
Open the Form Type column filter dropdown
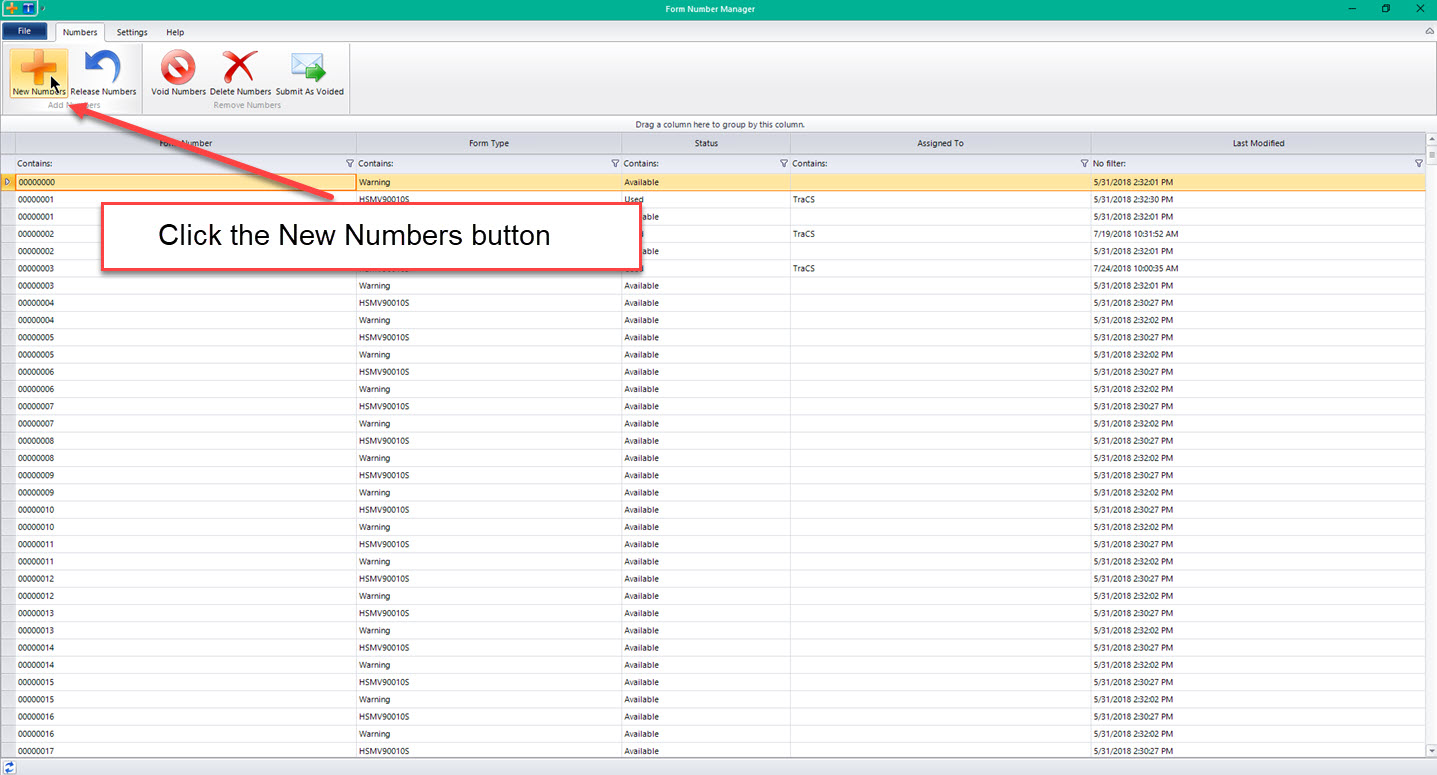tap(615, 163)
